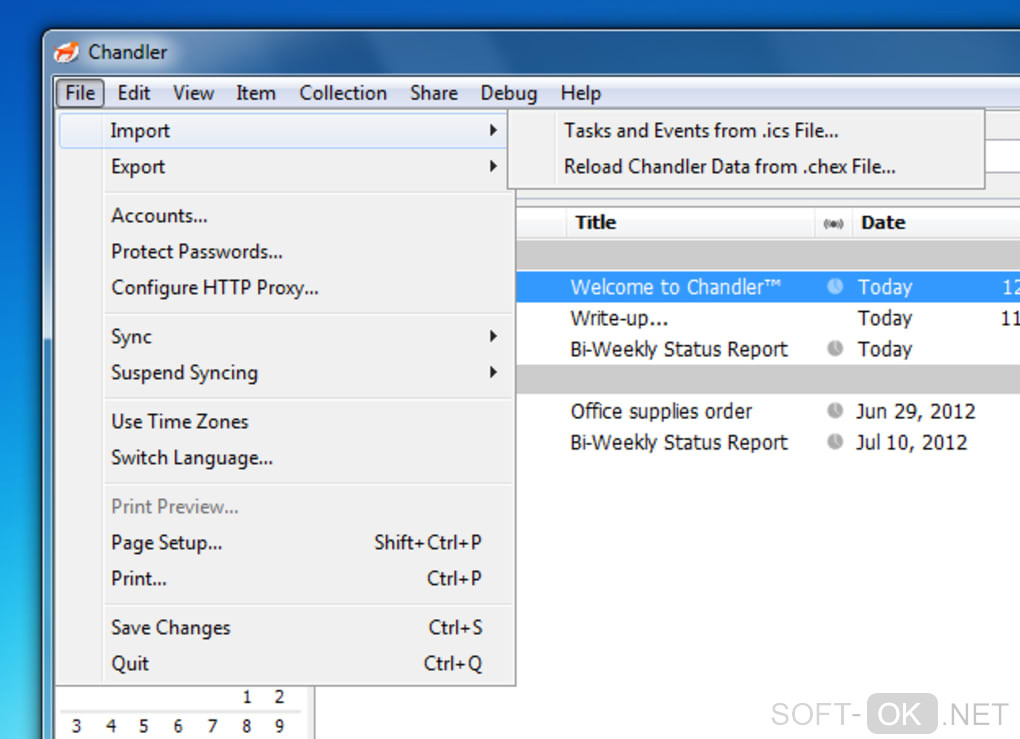This screenshot has width=1020, height=739.
Task: Pick day 7 in the mini calendar
Action: [x=212, y=726]
